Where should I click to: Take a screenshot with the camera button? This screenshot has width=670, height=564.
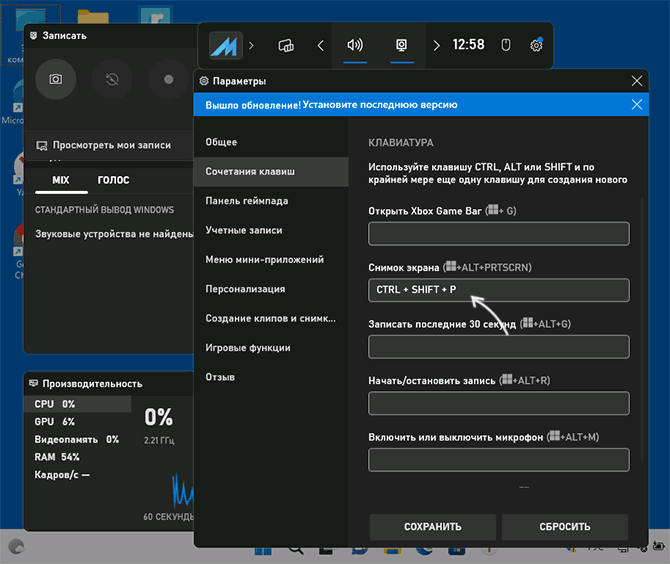(x=56, y=79)
